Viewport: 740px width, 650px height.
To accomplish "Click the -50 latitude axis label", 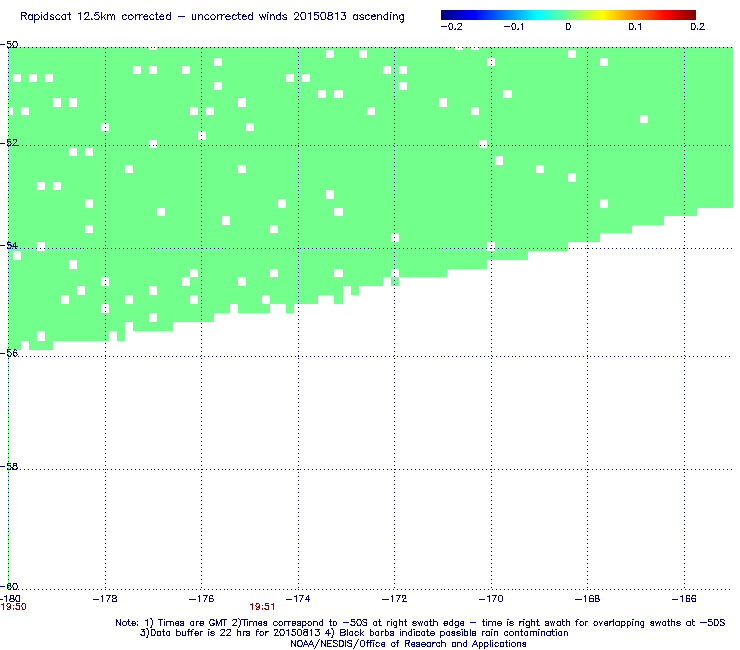I will tap(9, 45).
